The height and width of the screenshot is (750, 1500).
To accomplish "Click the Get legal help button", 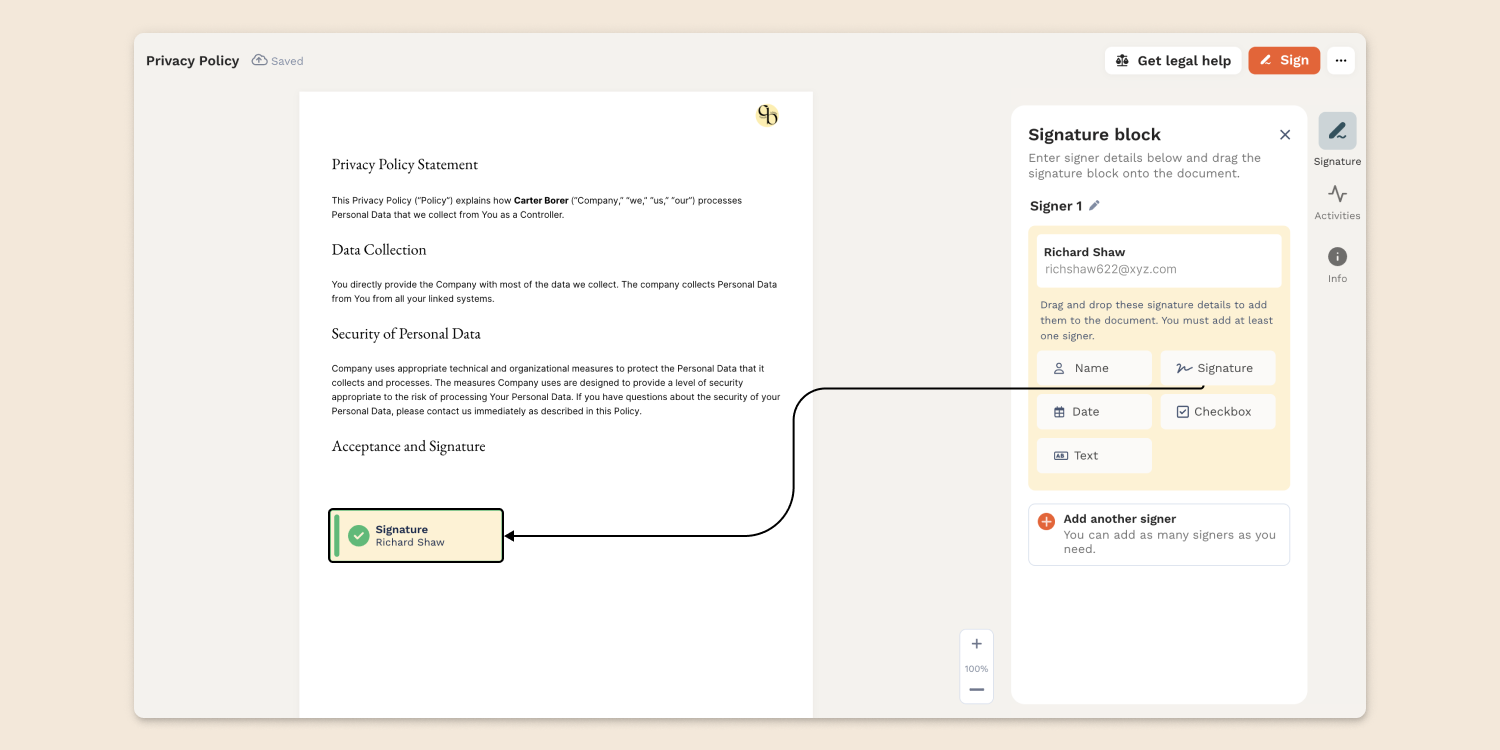I will coord(1173,61).
